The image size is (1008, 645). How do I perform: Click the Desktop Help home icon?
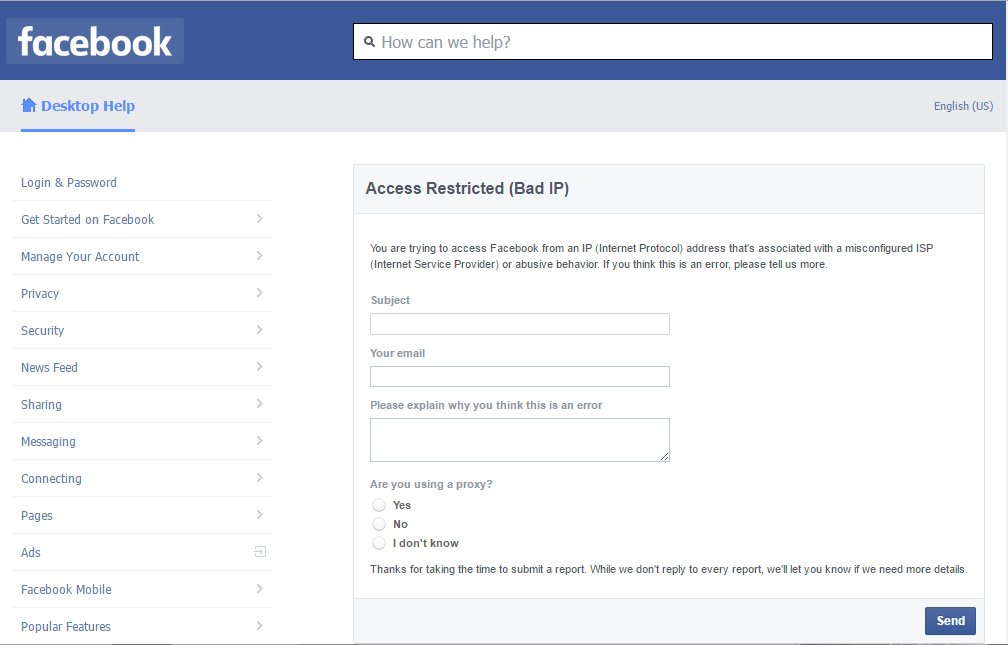click(28, 105)
